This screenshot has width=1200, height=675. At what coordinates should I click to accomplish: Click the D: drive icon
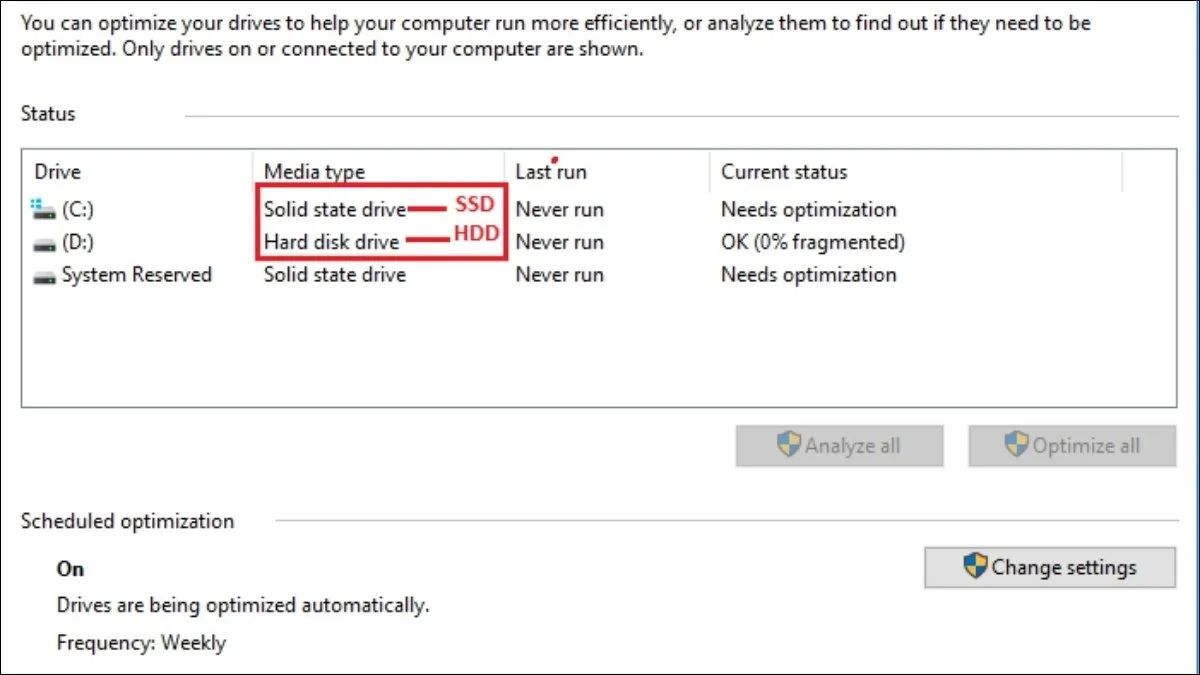point(44,243)
